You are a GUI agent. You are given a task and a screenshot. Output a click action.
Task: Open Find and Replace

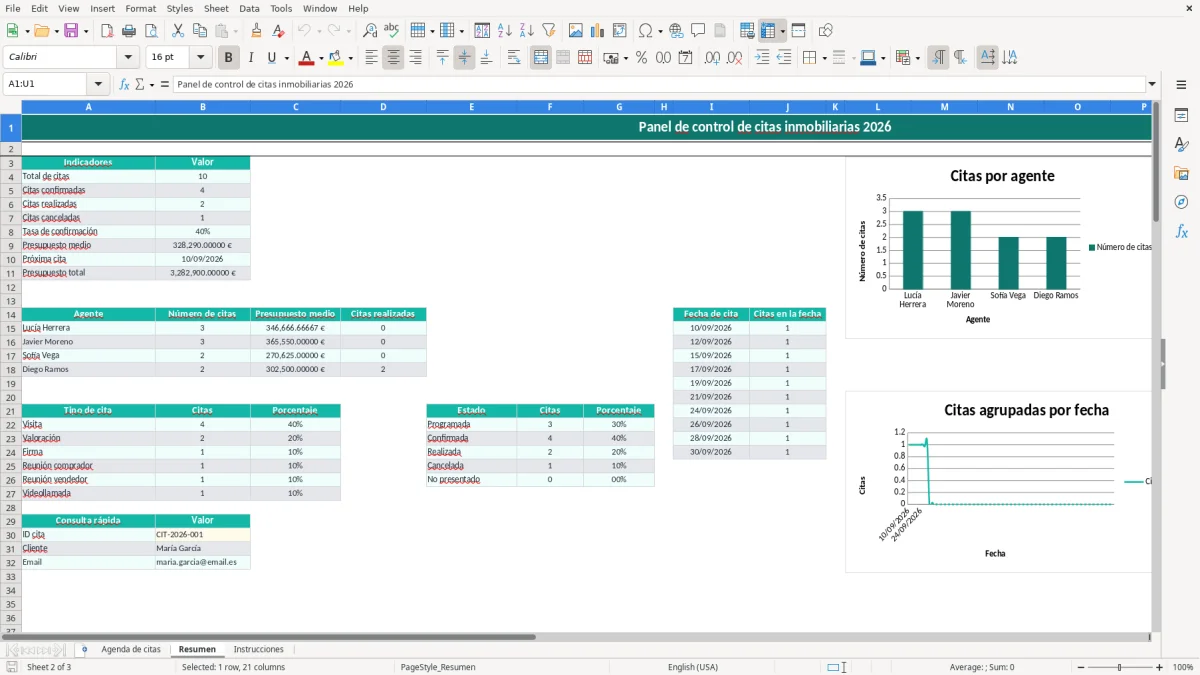(x=370, y=31)
